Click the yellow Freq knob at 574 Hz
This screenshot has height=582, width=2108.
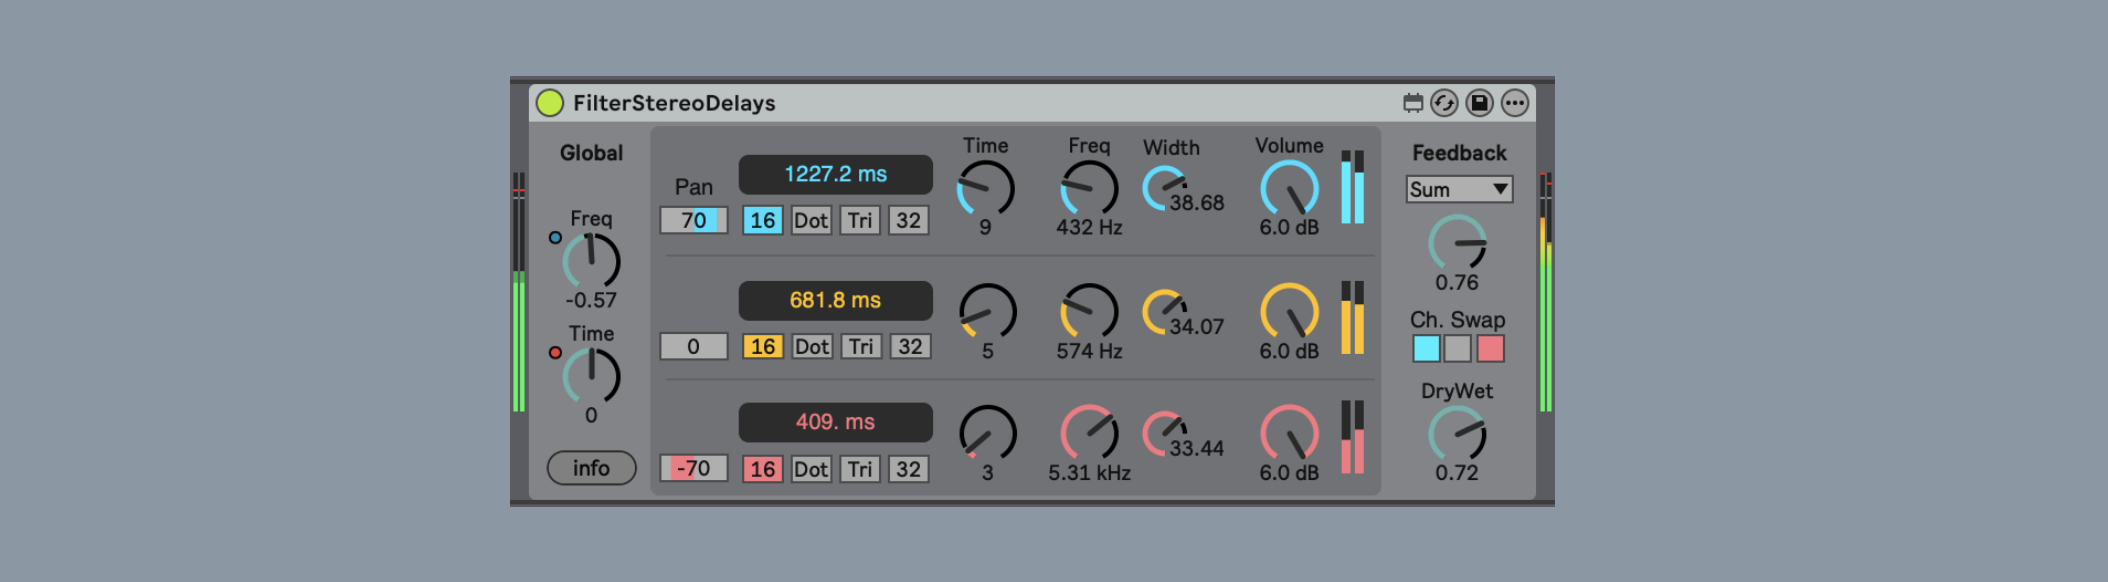pos(1089,312)
